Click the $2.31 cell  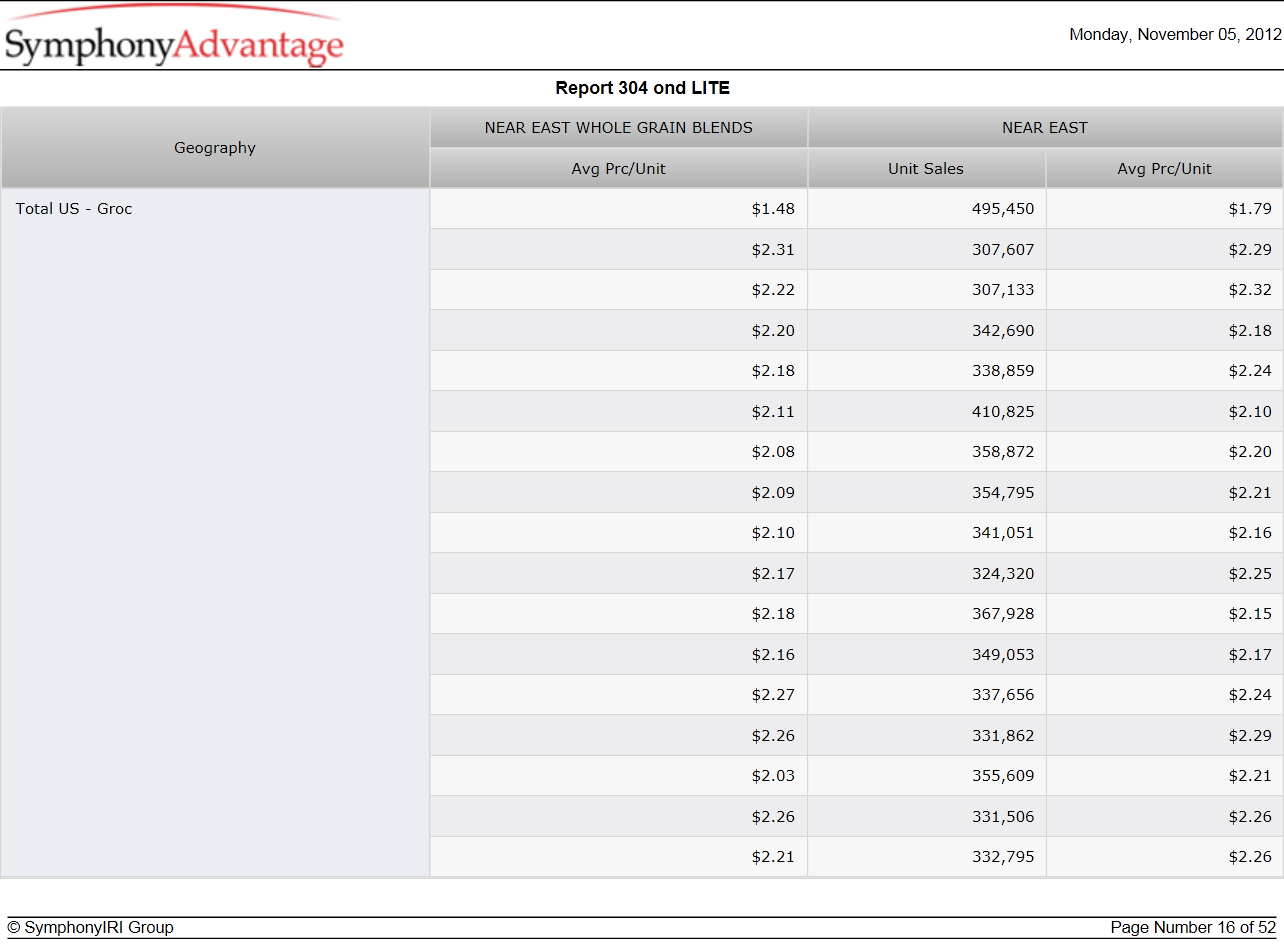[619, 250]
